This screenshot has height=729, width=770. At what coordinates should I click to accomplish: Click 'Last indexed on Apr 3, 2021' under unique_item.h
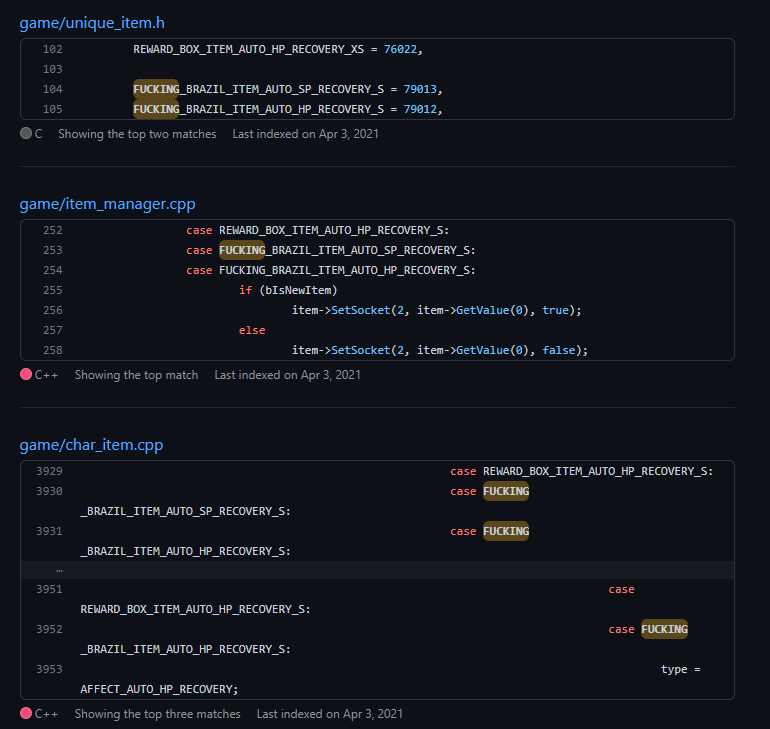point(305,134)
